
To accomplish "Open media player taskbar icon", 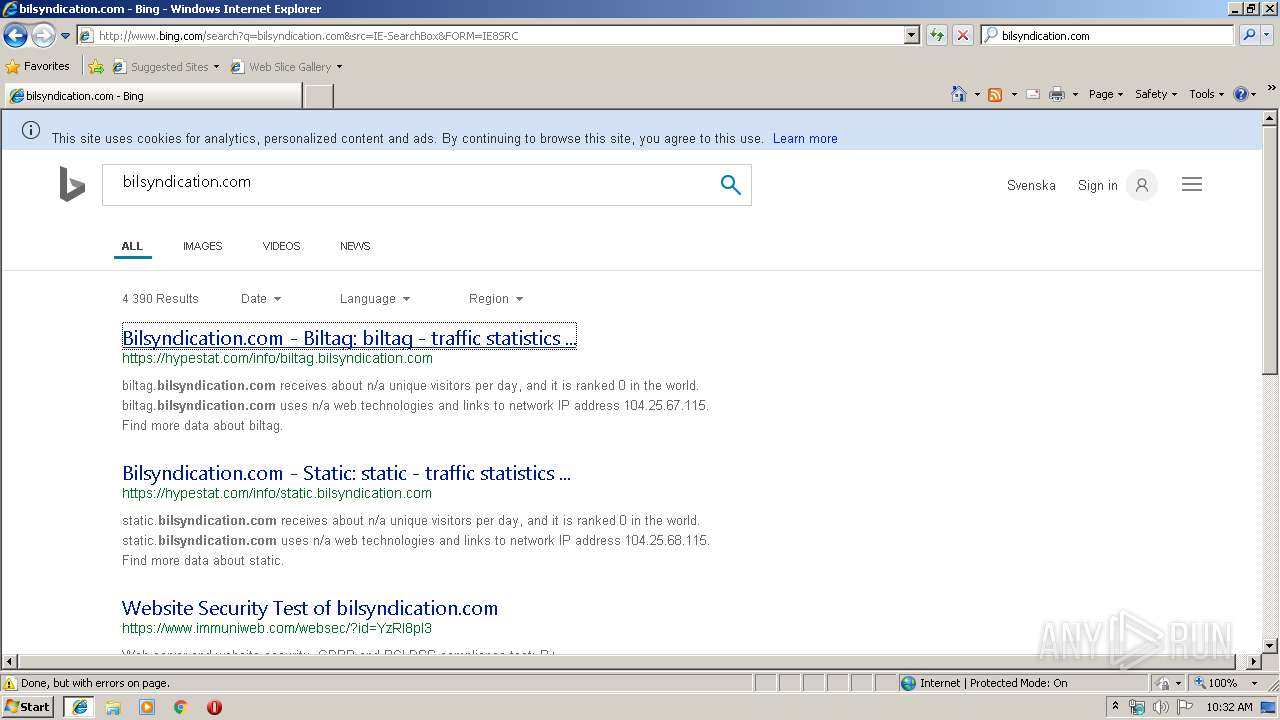I will (147, 707).
